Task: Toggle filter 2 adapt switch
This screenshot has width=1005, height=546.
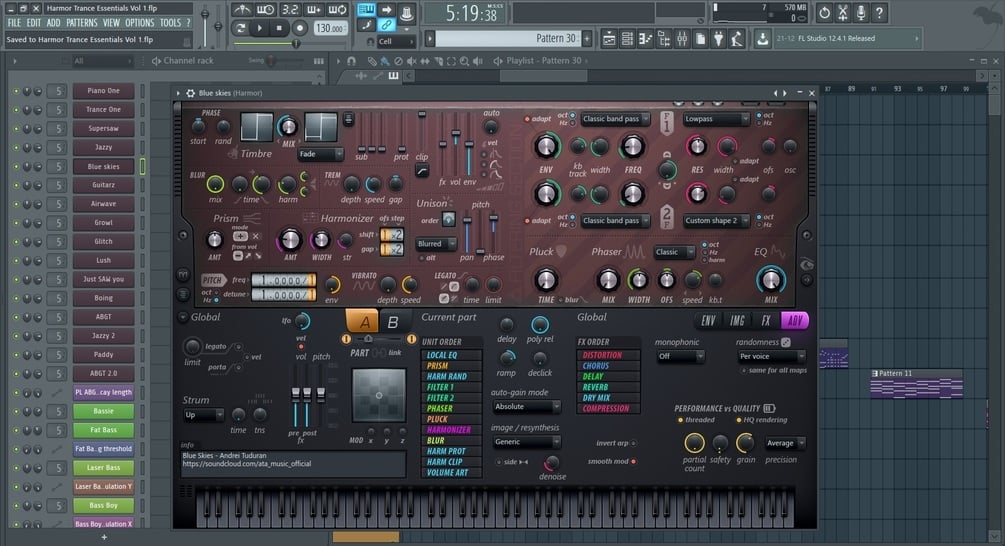Action: (527, 221)
